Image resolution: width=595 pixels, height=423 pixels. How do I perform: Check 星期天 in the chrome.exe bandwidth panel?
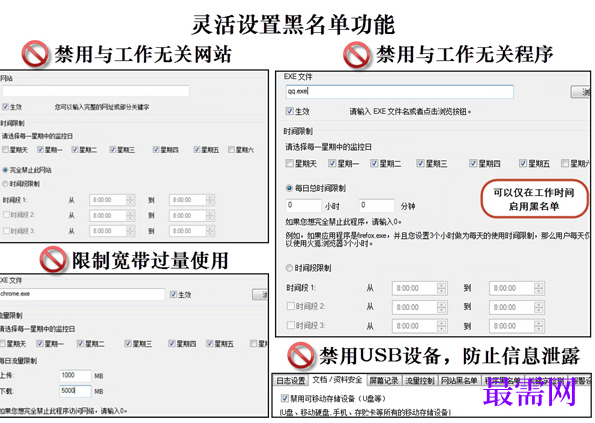3,344
